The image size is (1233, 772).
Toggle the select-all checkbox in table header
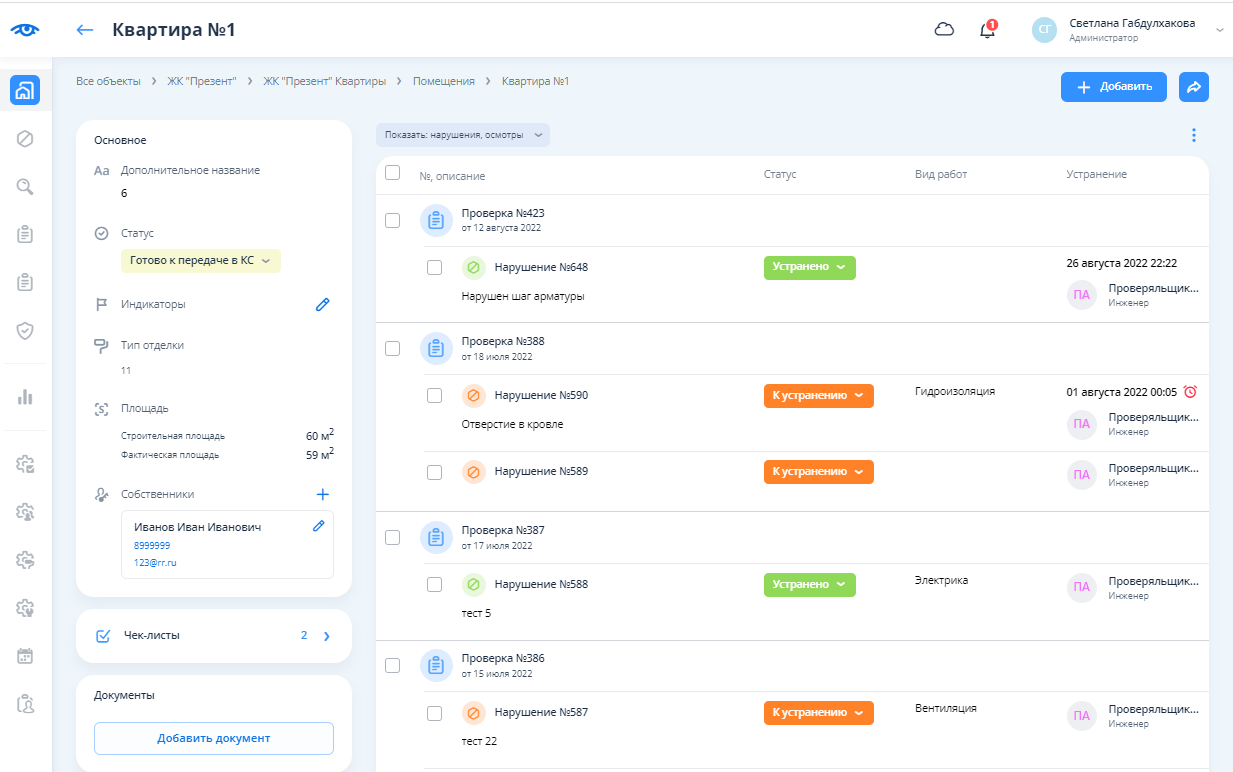[x=393, y=173]
